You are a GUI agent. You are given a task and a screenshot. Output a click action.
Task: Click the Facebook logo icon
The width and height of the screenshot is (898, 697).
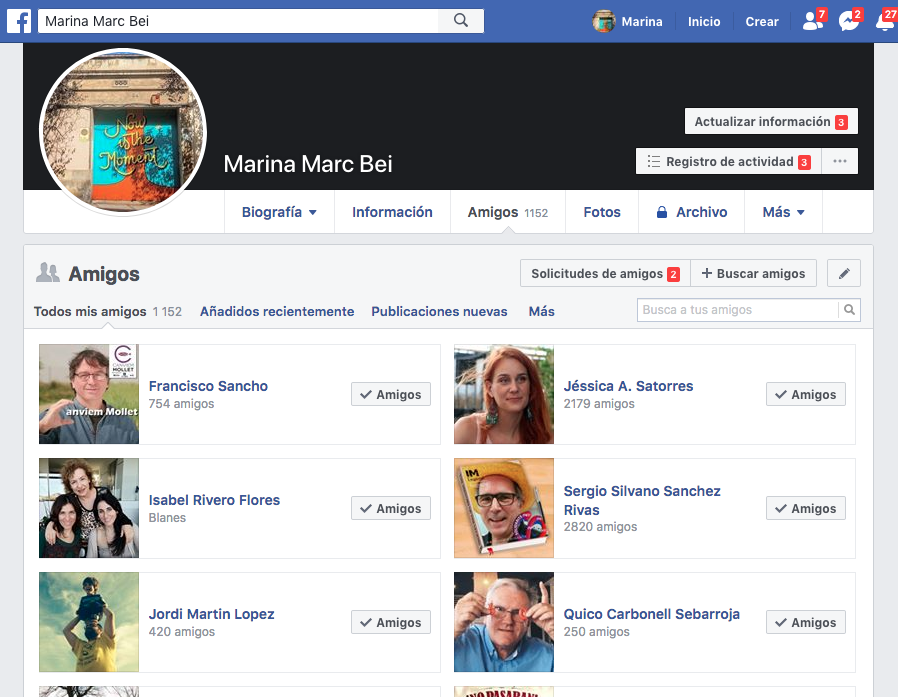click(x=19, y=21)
